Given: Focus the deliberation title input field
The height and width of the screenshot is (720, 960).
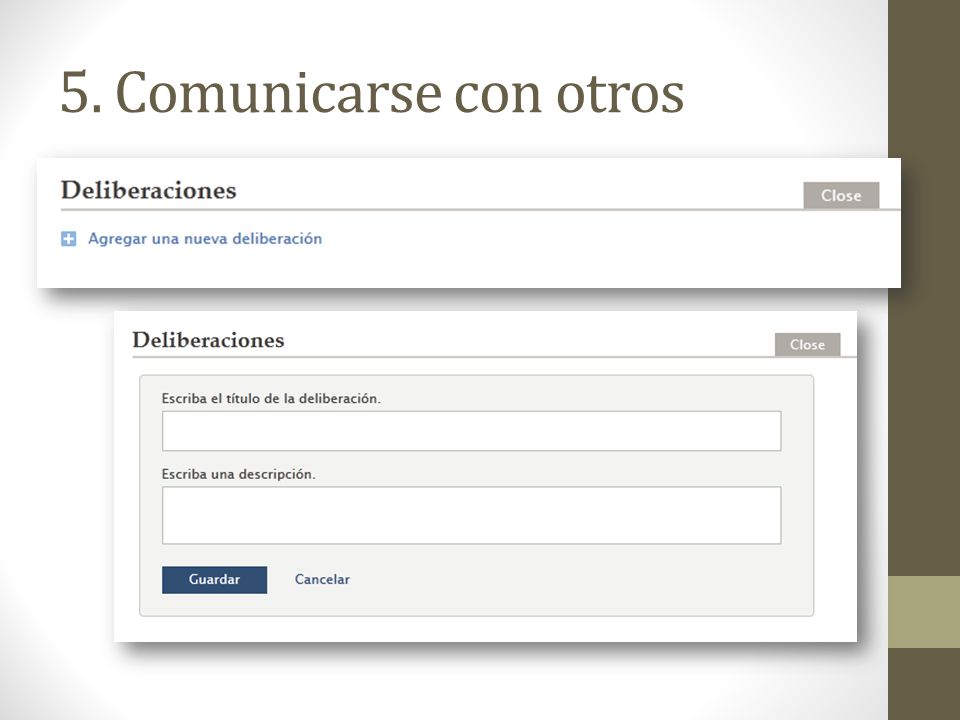Looking at the screenshot, I should point(471,431).
